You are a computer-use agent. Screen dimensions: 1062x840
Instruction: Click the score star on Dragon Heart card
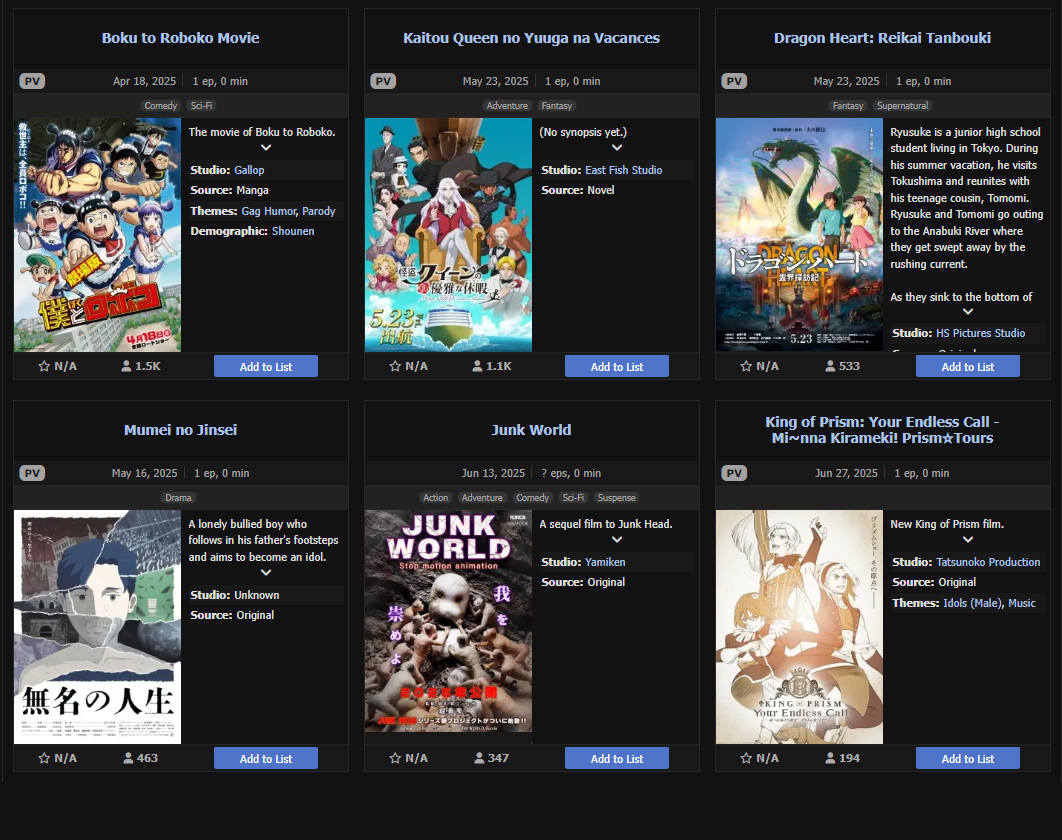[x=746, y=366]
